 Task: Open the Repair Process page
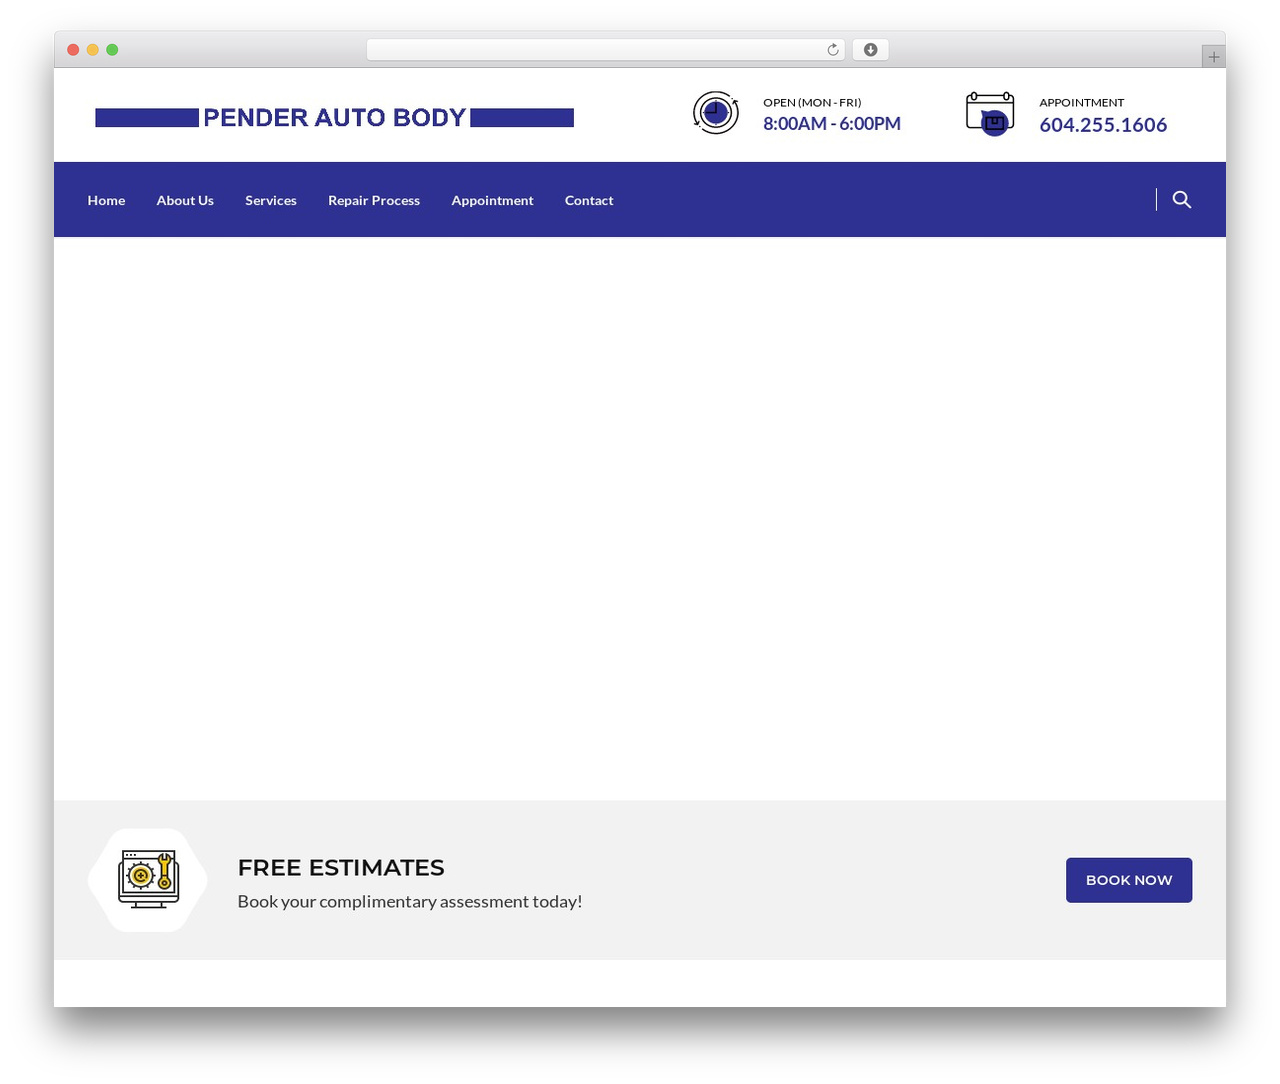coord(374,200)
